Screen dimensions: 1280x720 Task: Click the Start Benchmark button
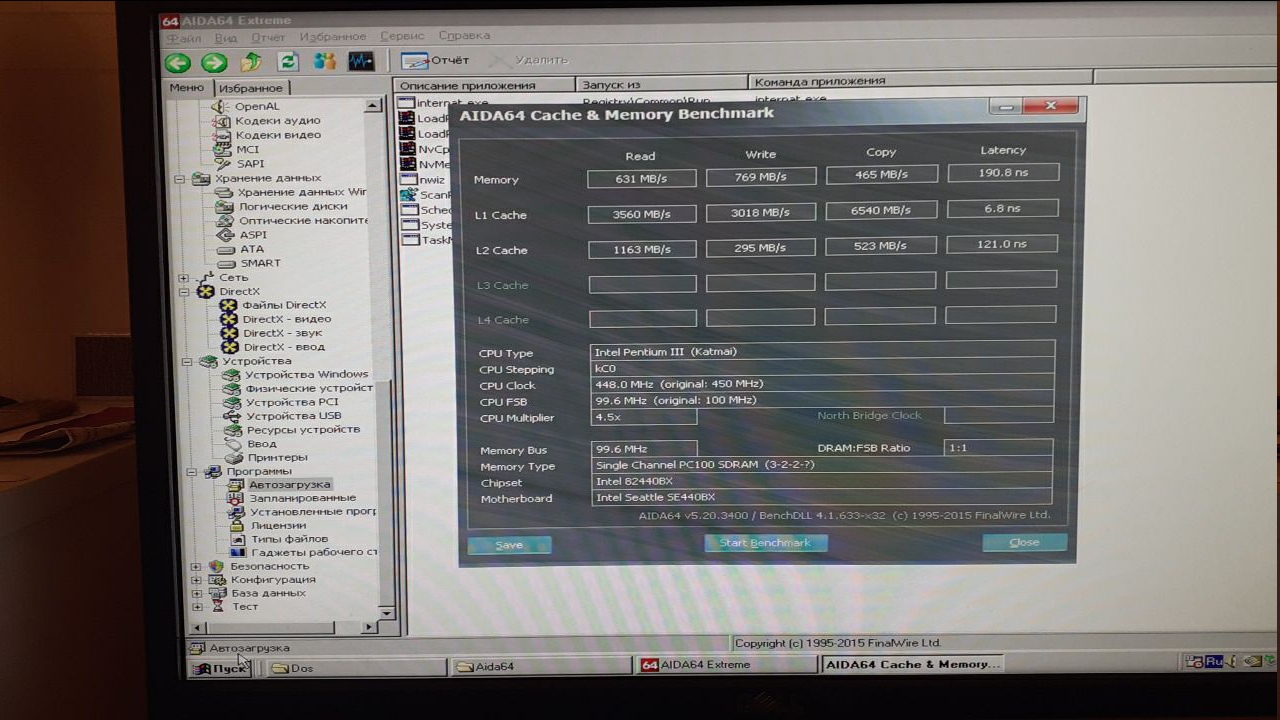click(766, 543)
